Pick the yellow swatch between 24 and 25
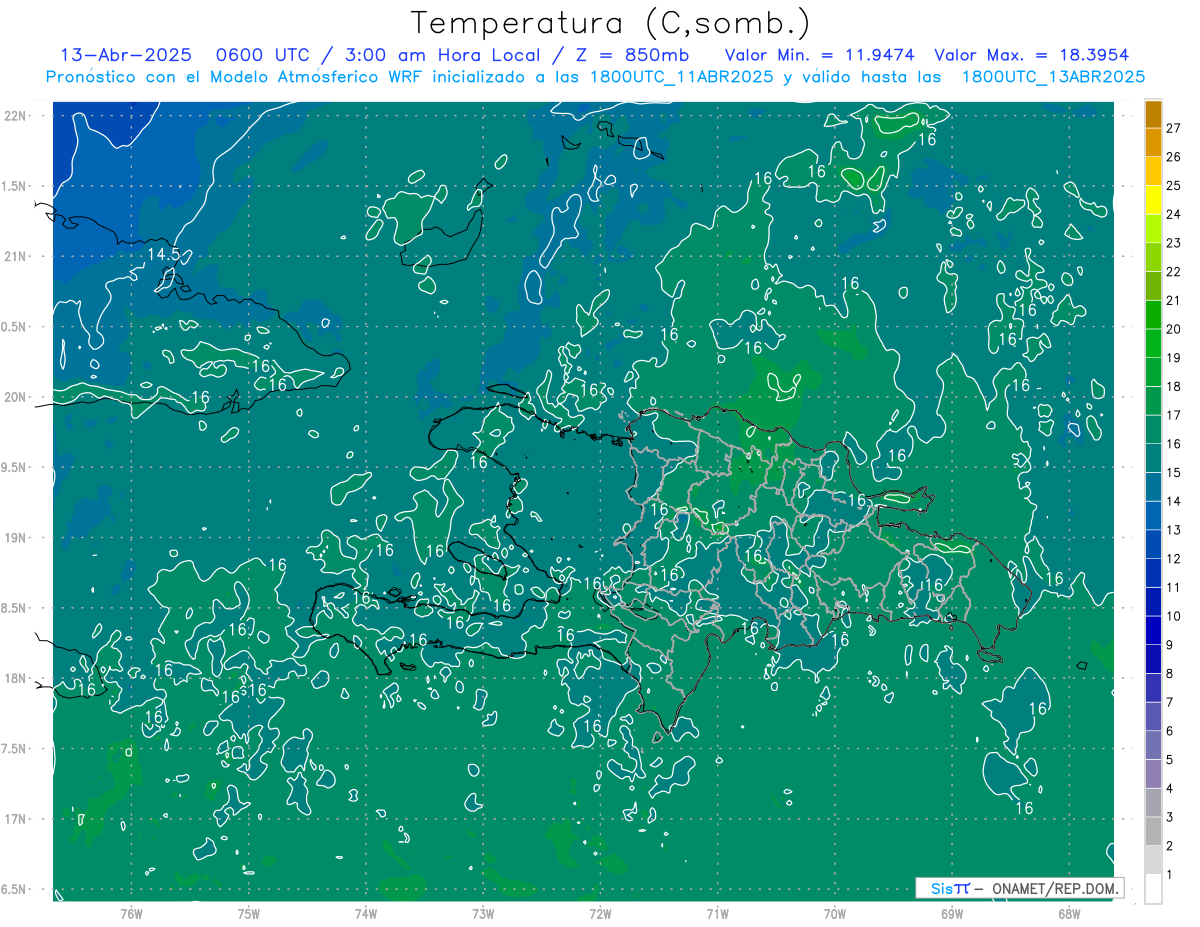Screen dimensions: 1200x927 [1153, 200]
